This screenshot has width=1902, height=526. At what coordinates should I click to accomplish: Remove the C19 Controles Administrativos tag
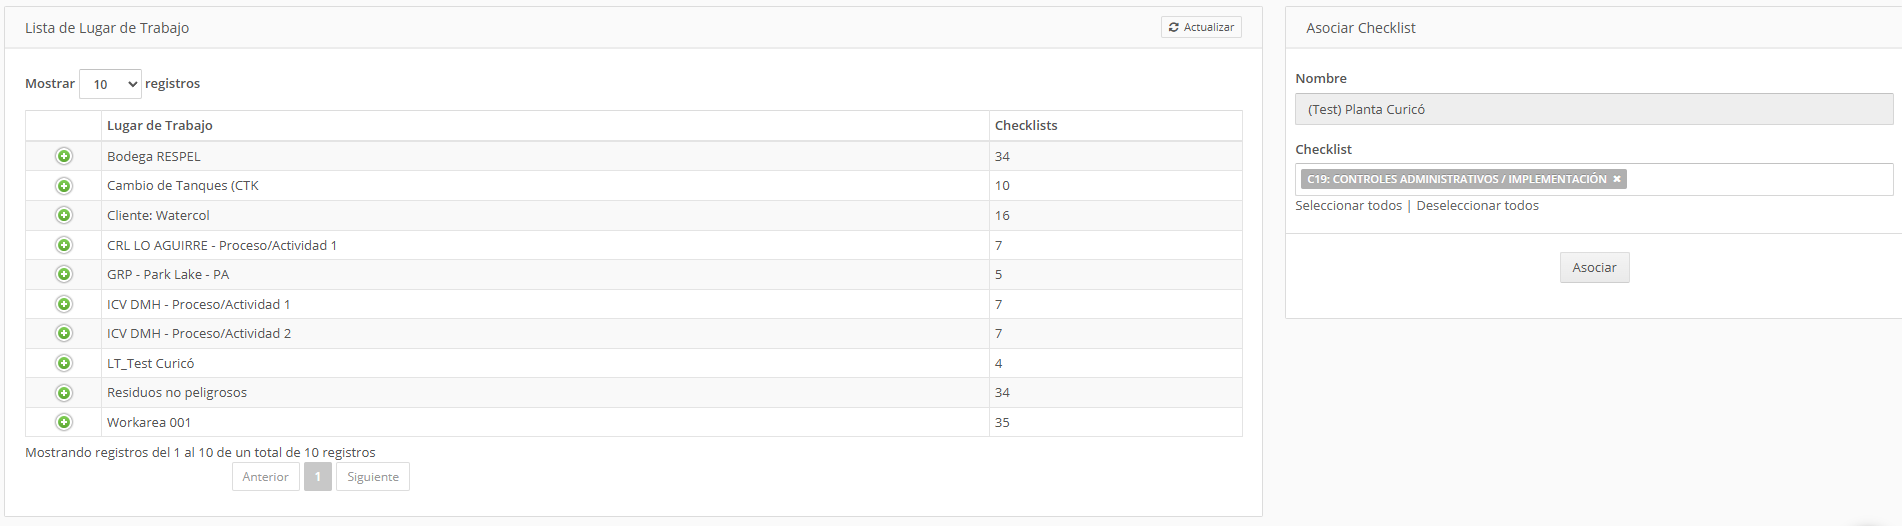point(1616,179)
